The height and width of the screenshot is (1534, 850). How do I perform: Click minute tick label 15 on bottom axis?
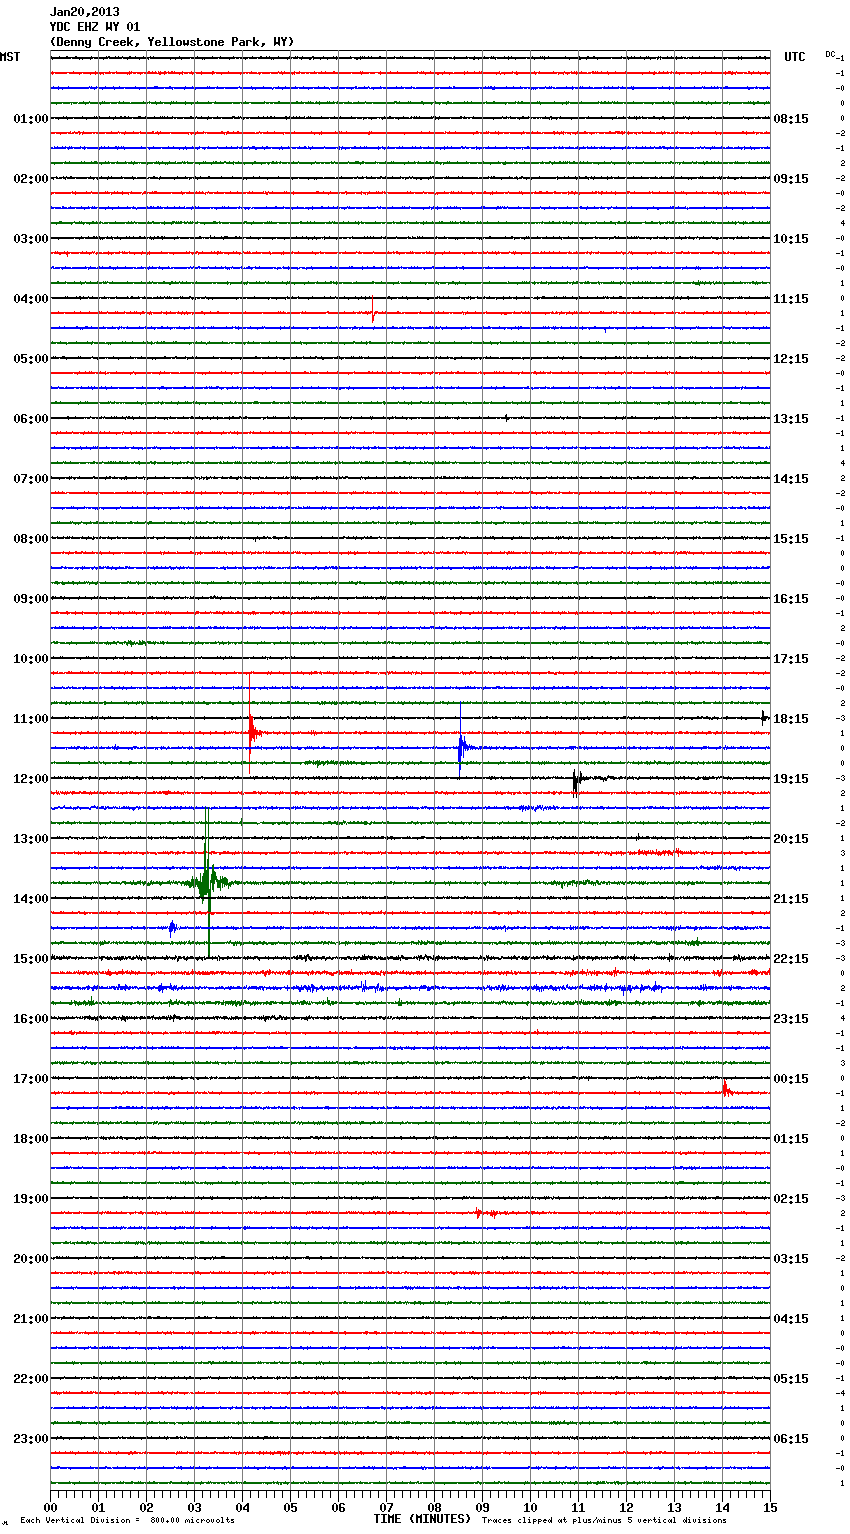tap(770, 1507)
